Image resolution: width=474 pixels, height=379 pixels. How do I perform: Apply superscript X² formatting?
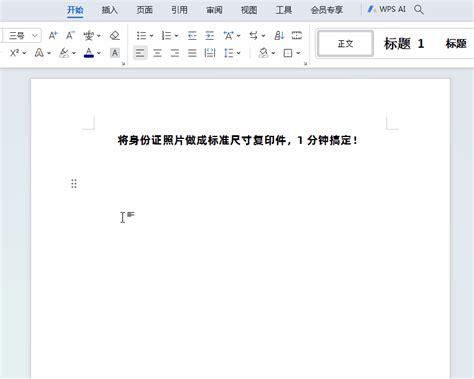[x=14, y=53]
